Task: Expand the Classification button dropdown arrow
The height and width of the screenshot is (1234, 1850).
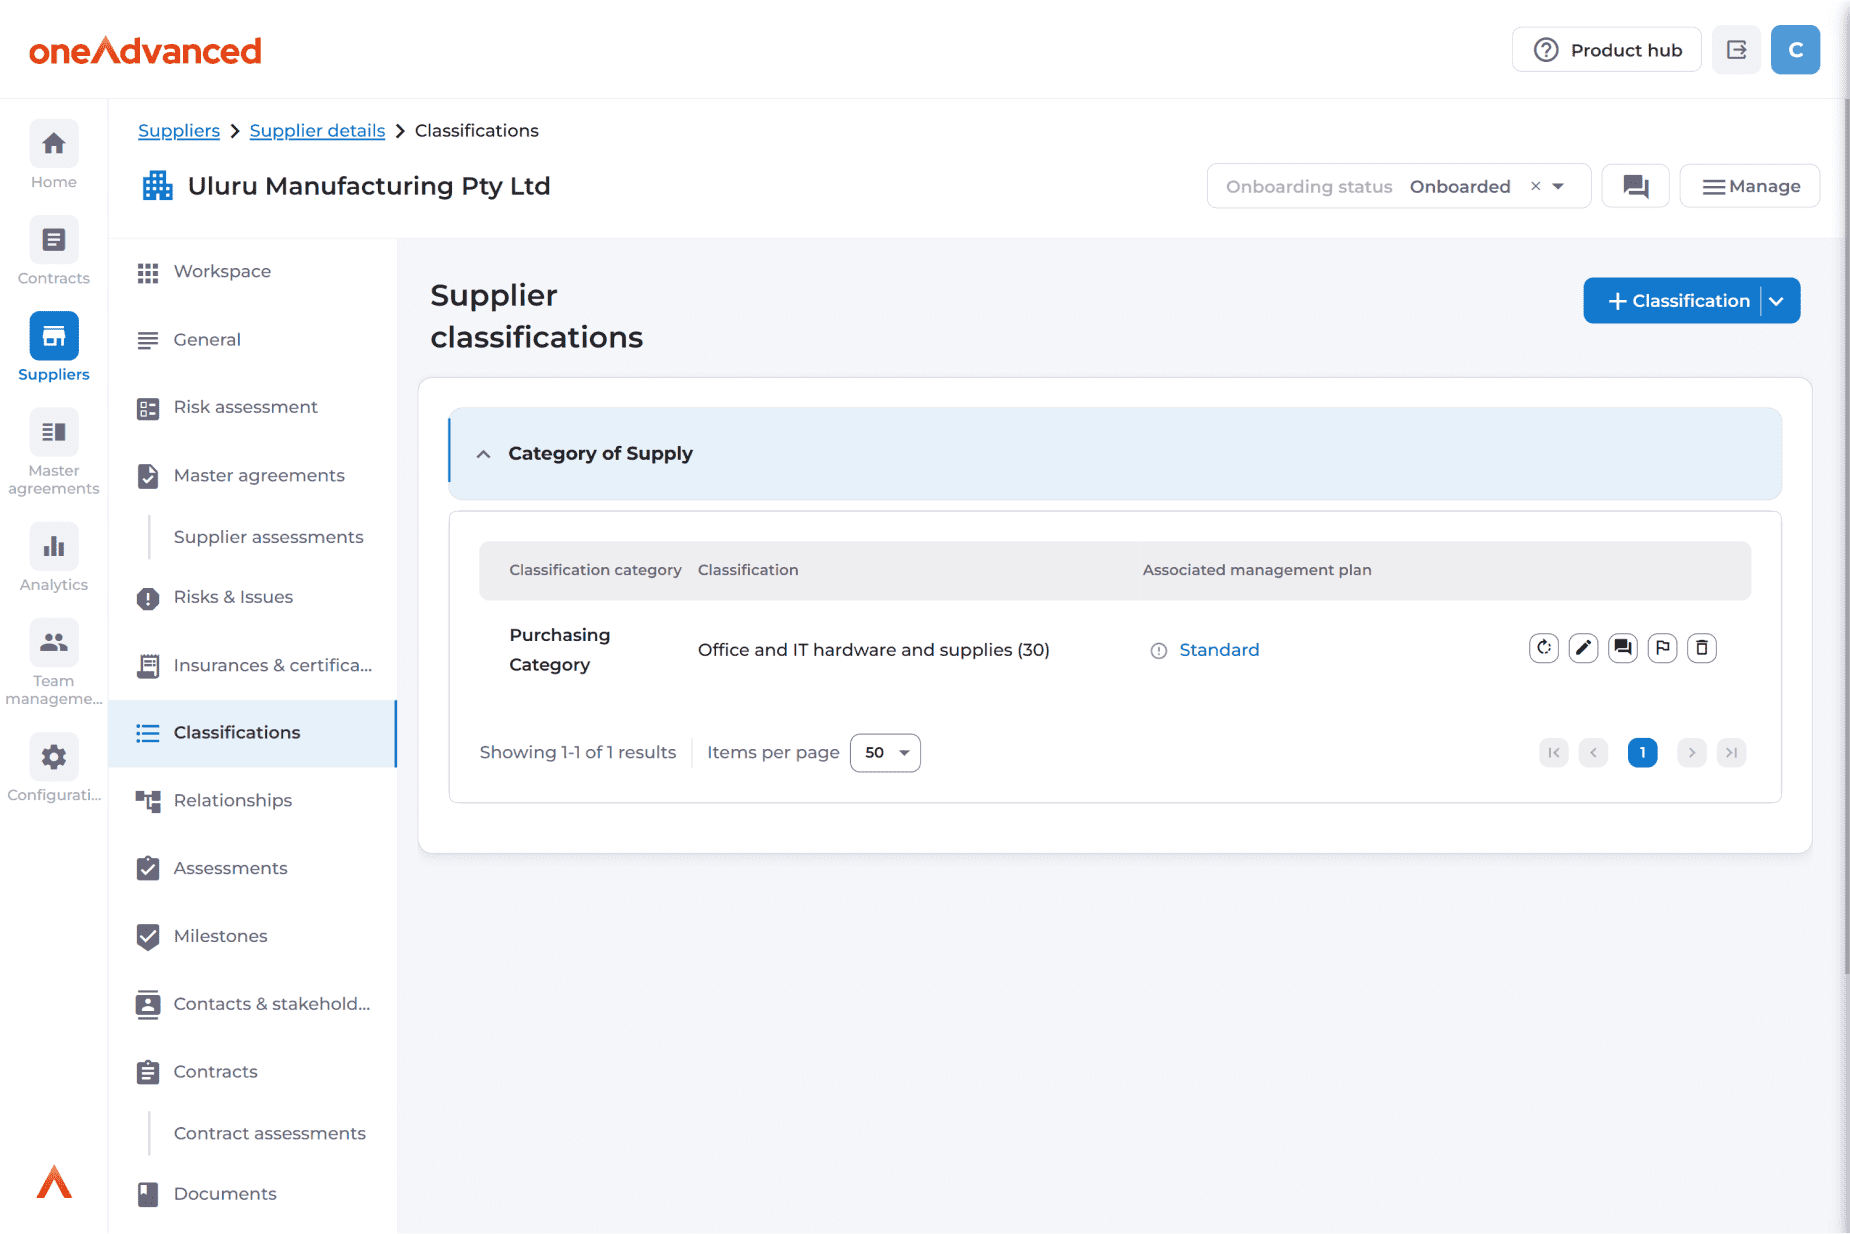Action: (1777, 301)
